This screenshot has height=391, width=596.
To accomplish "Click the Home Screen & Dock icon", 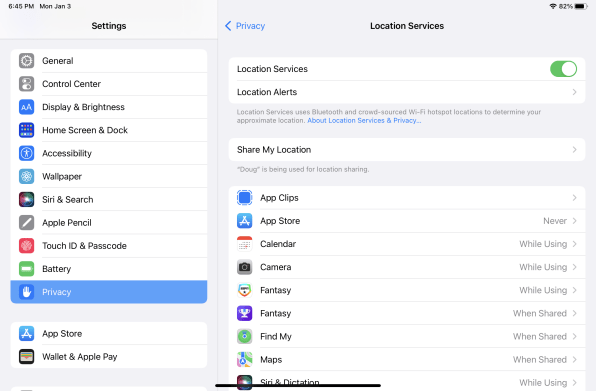I will 27,130.
